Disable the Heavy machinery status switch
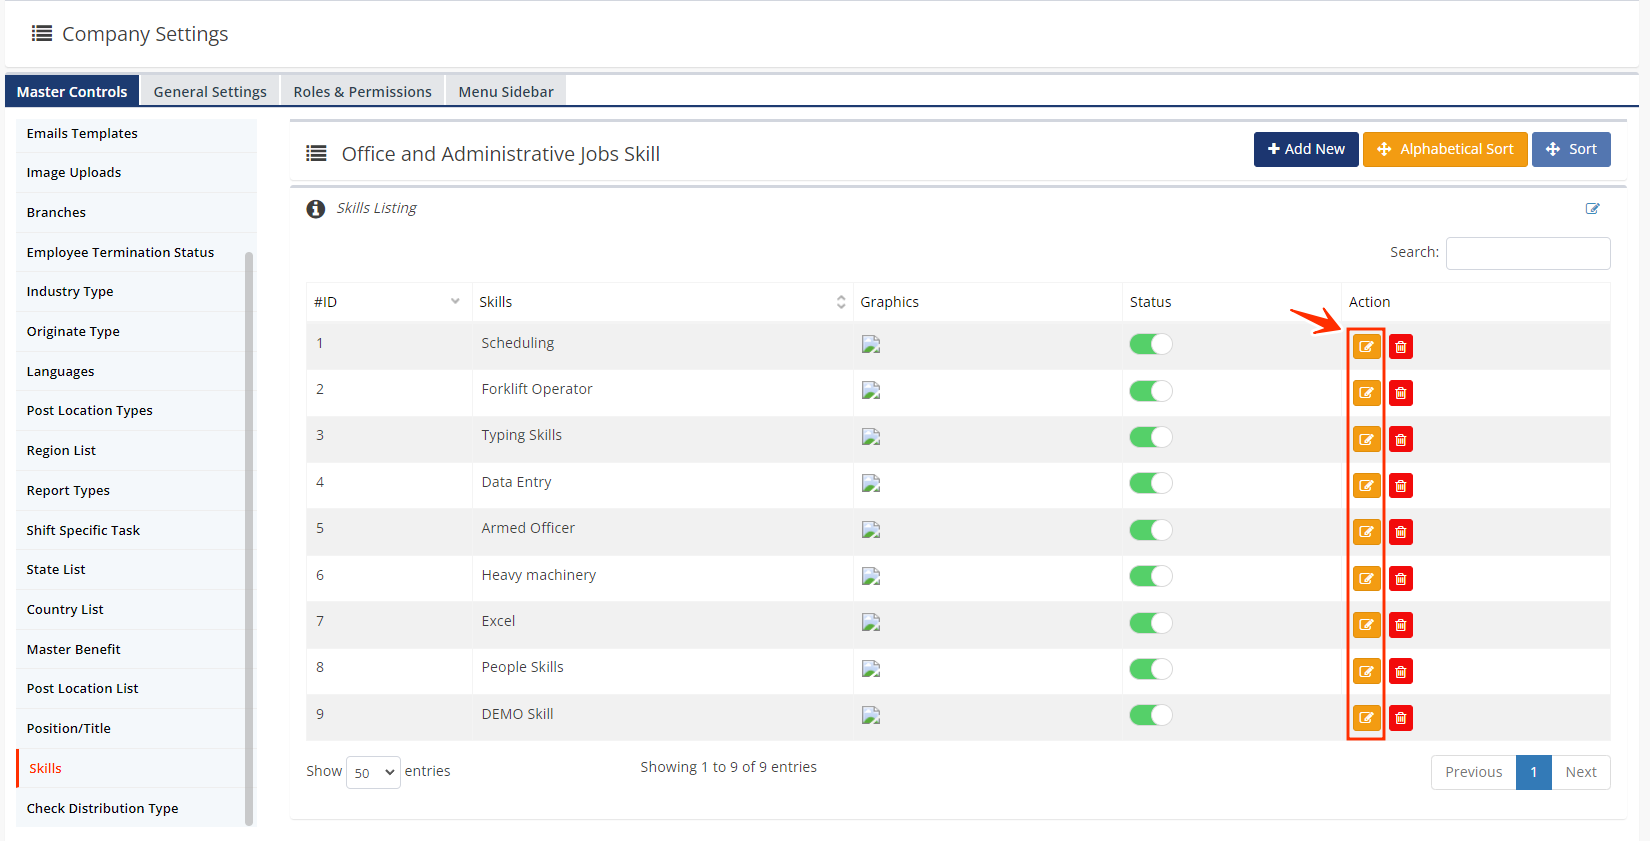 1150,576
